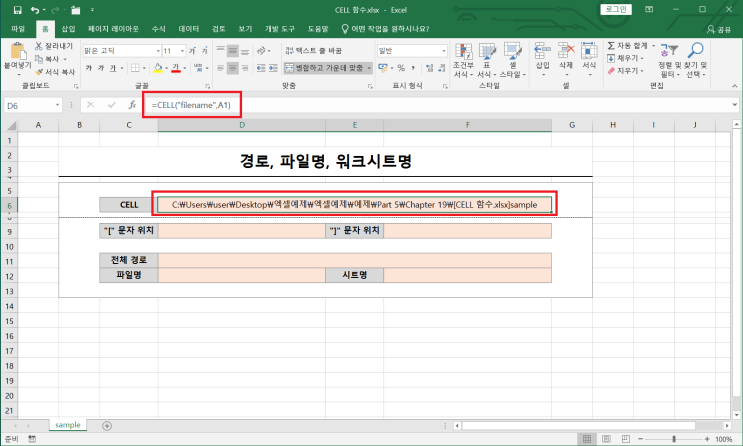Collapse the ribbon with the chevron
The width and height of the screenshot is (743, 446).
click(x=734, y=86)
